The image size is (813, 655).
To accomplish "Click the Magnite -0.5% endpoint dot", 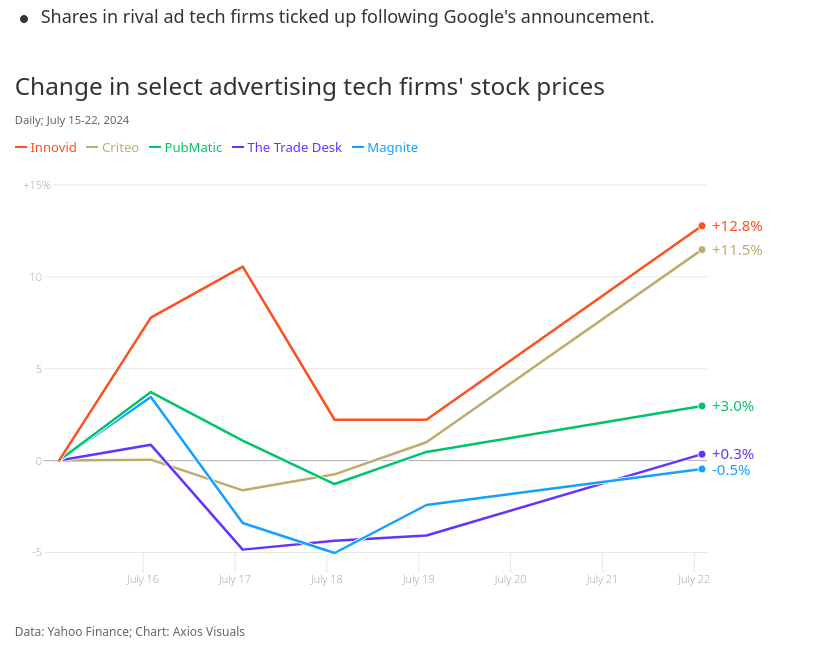I will coord(702,470).
